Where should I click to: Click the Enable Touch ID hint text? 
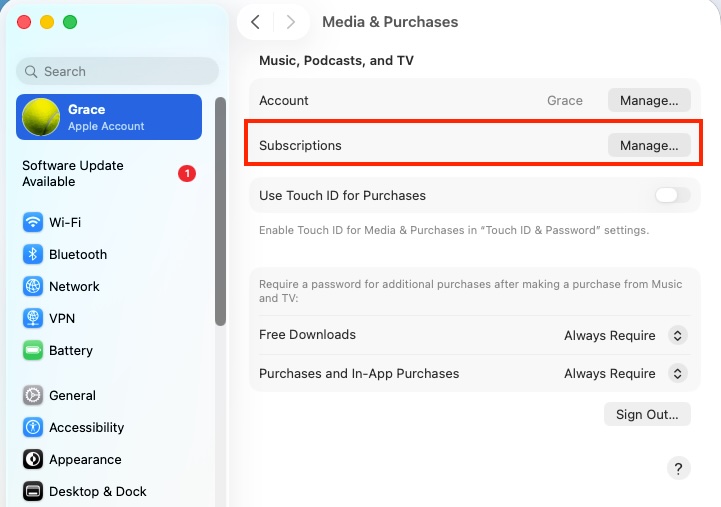(454, 230)
